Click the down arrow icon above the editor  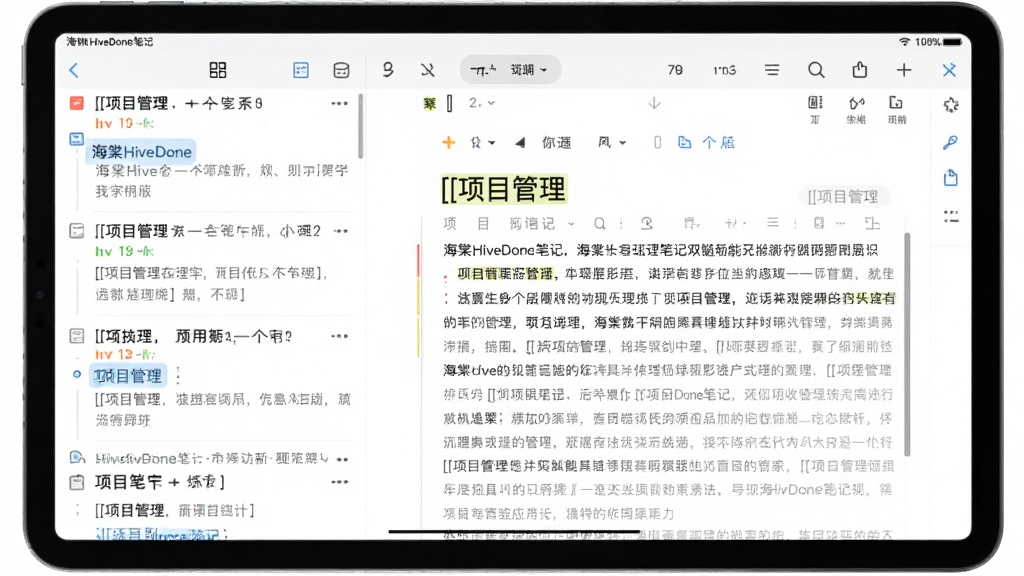click(x=654, y=103)
